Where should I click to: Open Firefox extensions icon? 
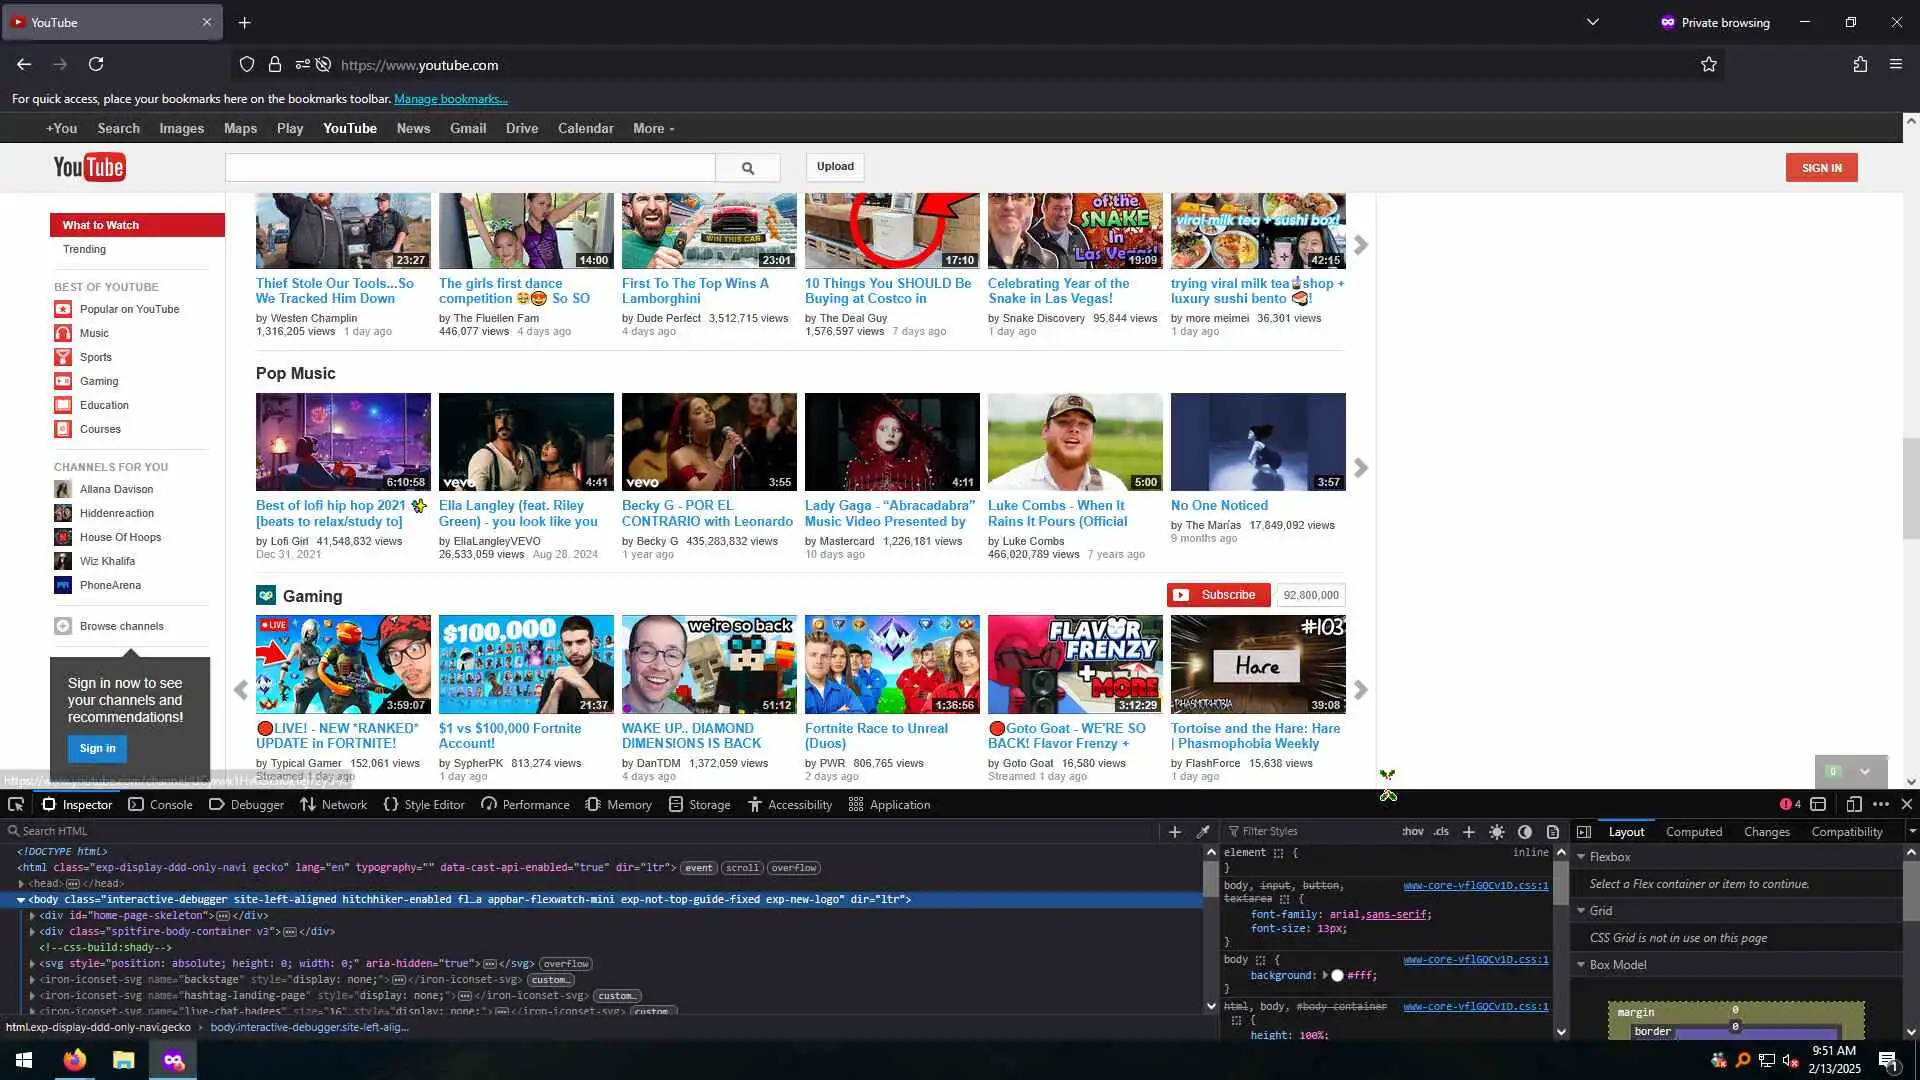[x=1860, y=65]
